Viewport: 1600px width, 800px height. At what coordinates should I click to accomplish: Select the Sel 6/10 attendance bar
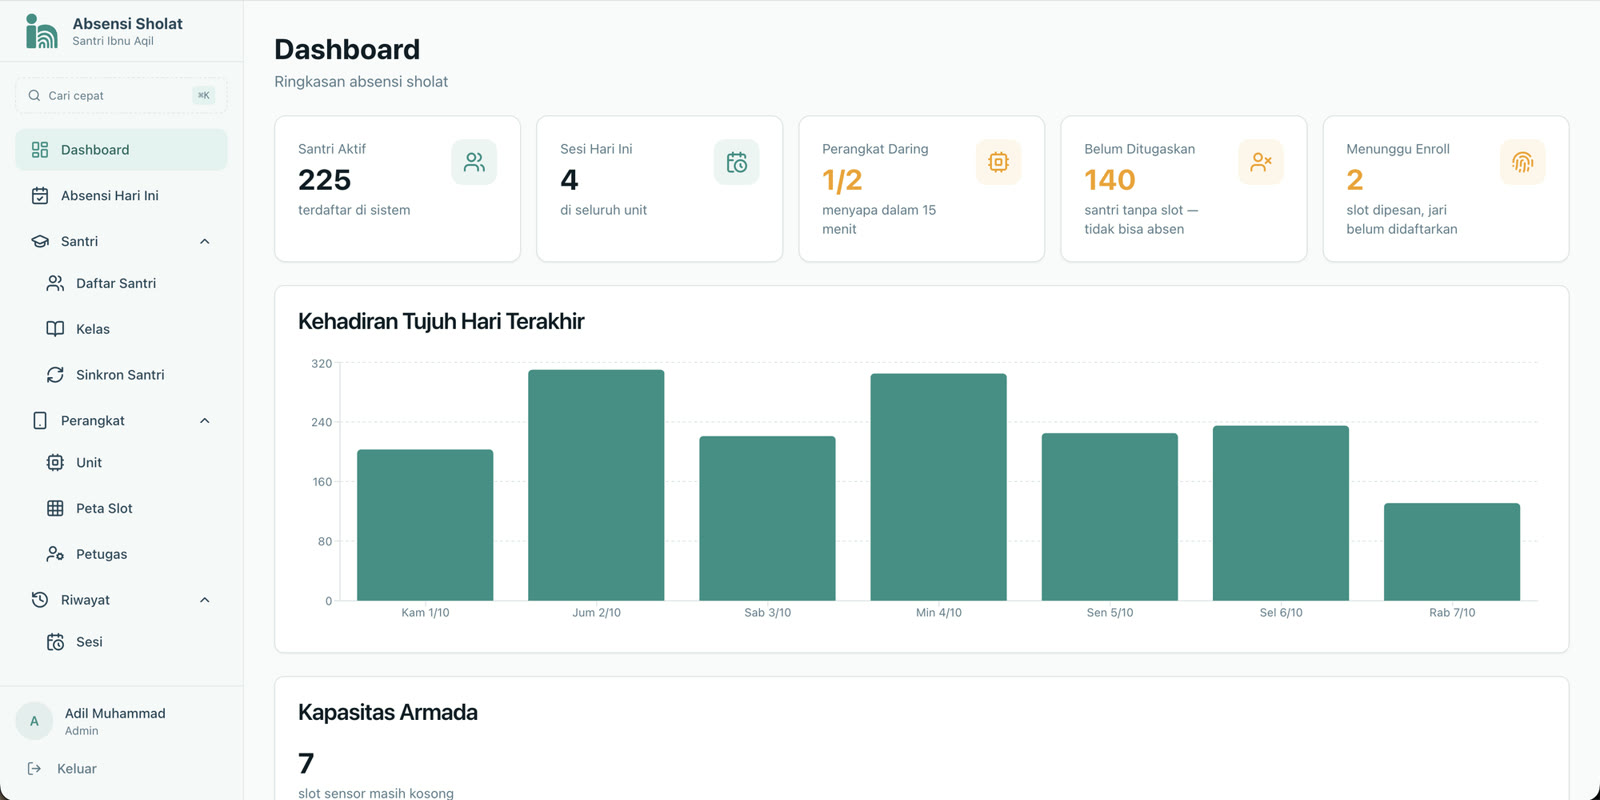pos(1281,513)
